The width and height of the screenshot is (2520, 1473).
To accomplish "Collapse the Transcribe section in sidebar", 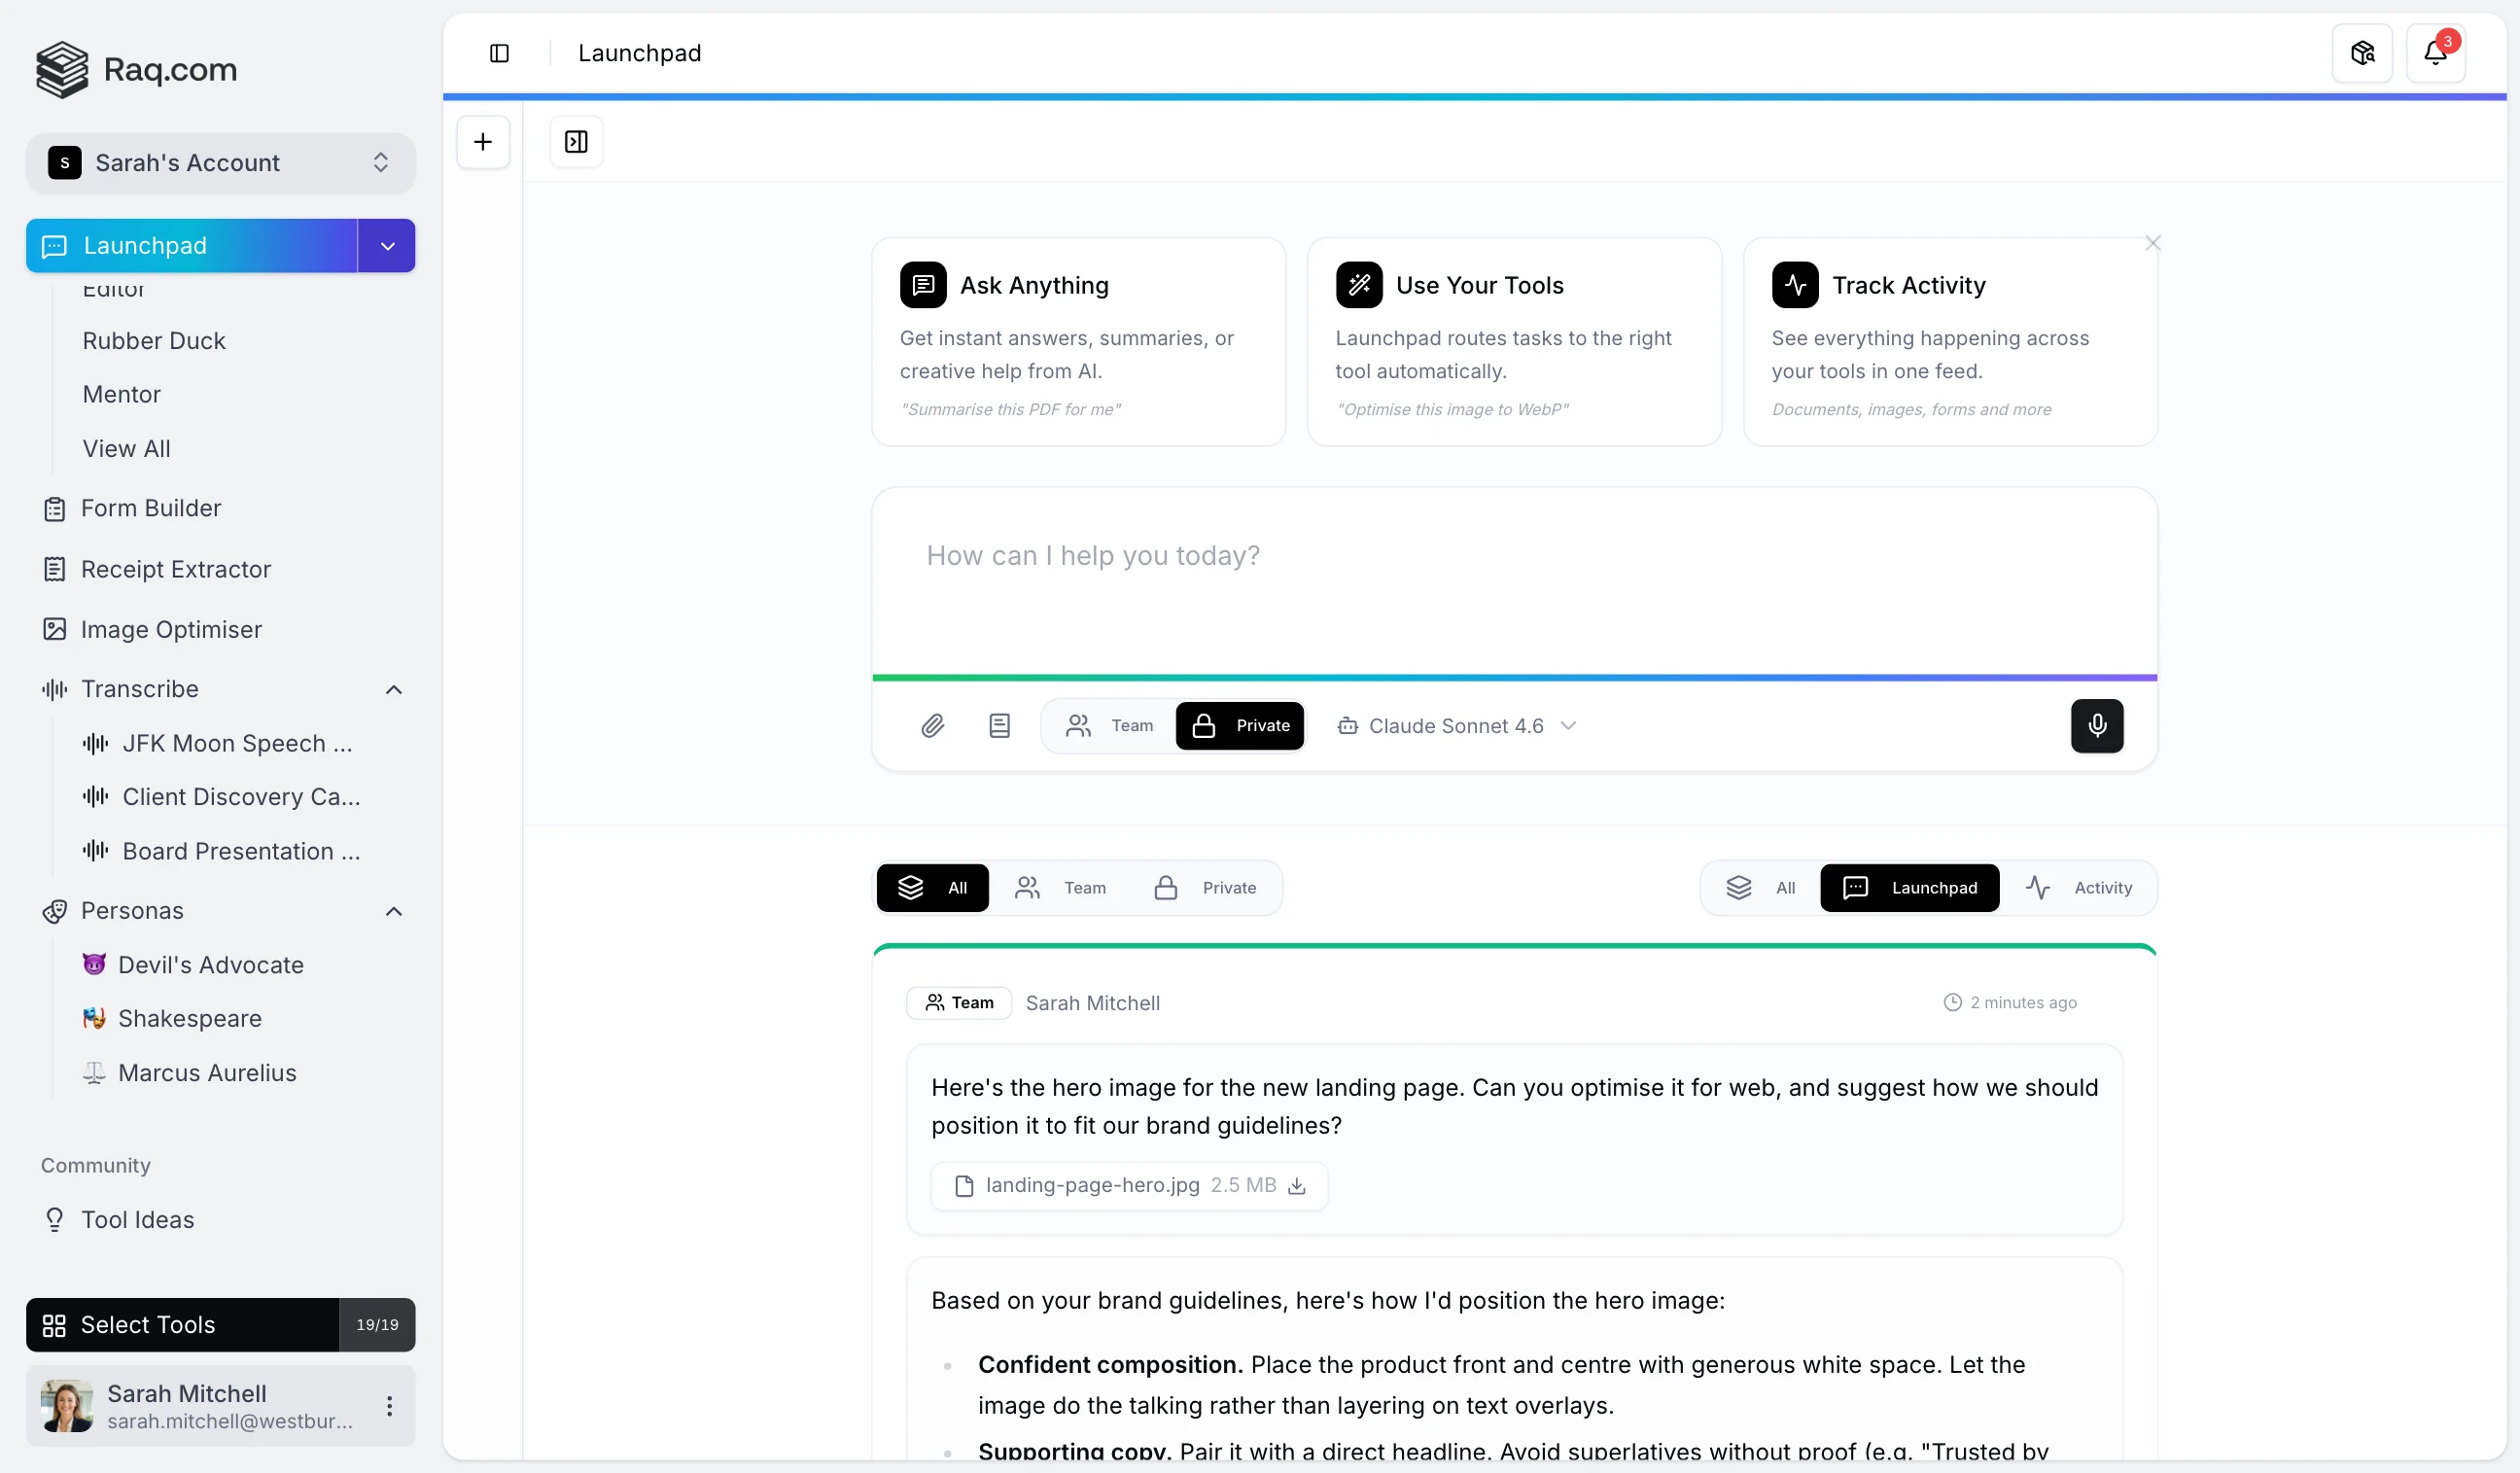I will [394, 689].
